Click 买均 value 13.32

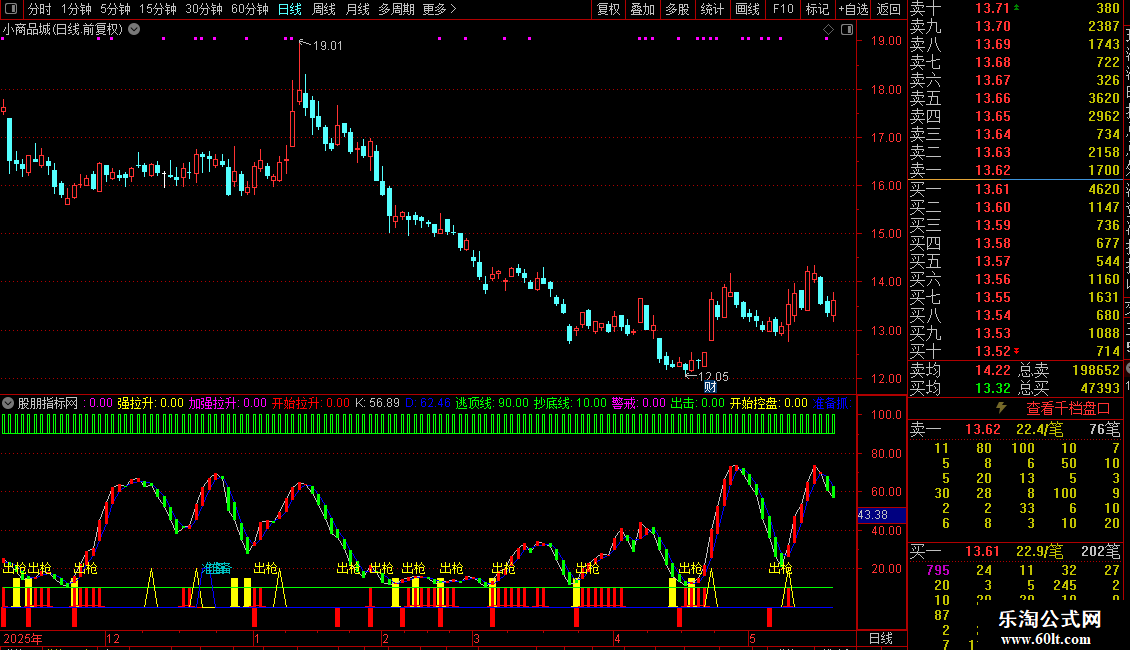point(992,388)
